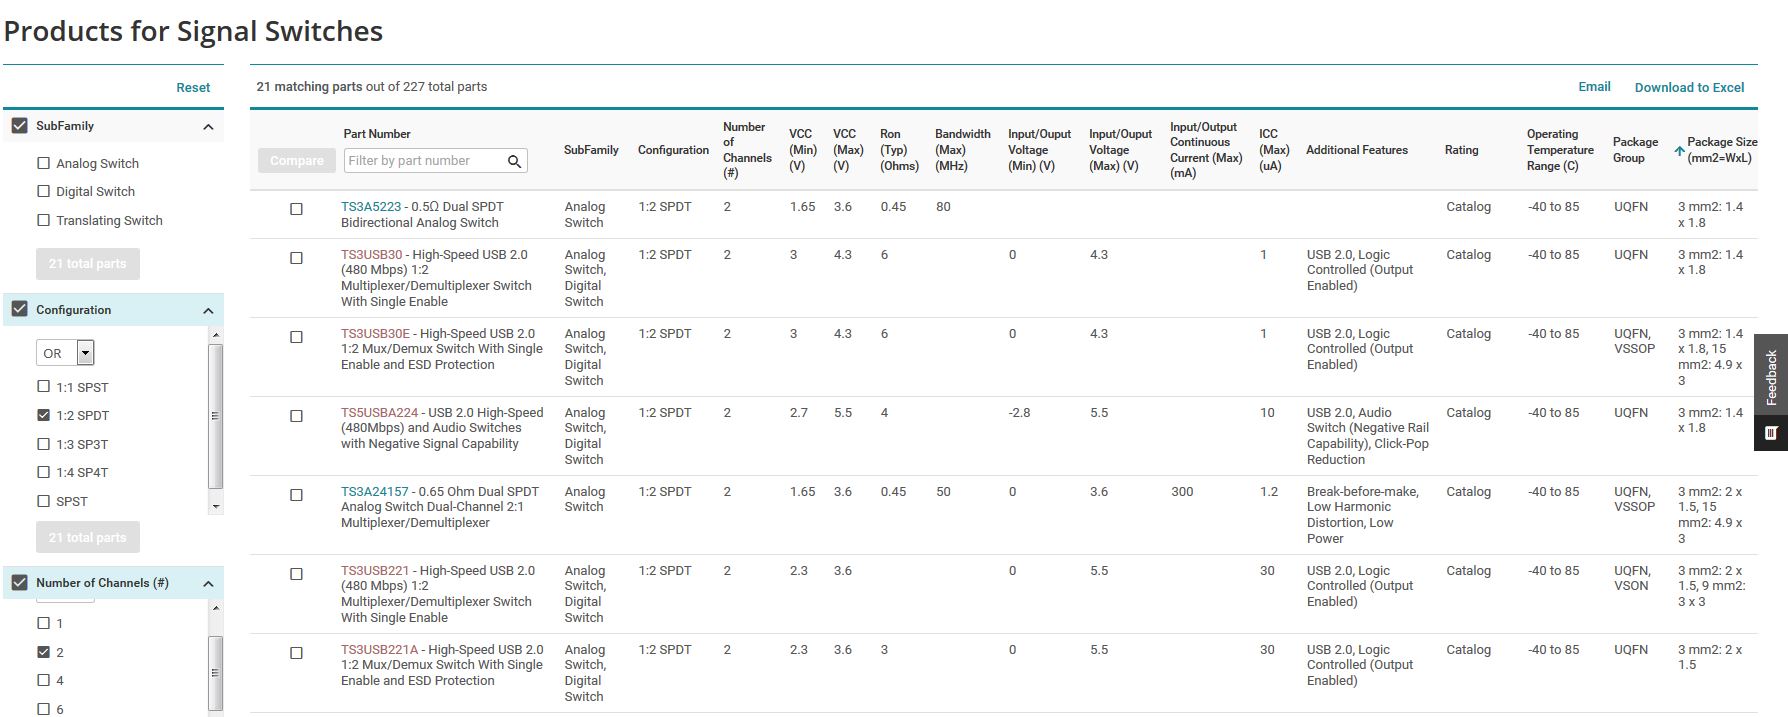Click 21 total parts button under Configuration
This screenshot has width=1788, height=717.
pos(88,537)
